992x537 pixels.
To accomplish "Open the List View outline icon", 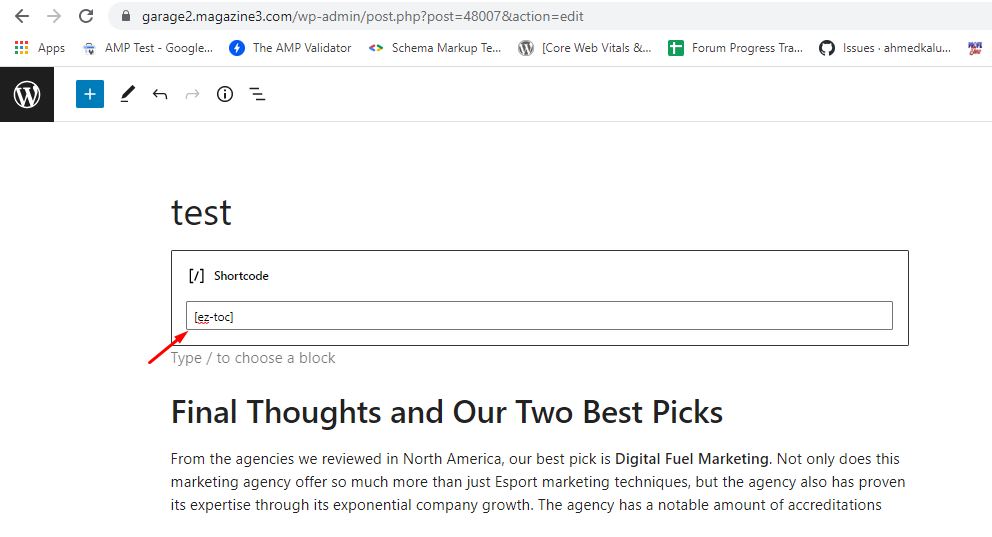I will click(x=257, y=94).
